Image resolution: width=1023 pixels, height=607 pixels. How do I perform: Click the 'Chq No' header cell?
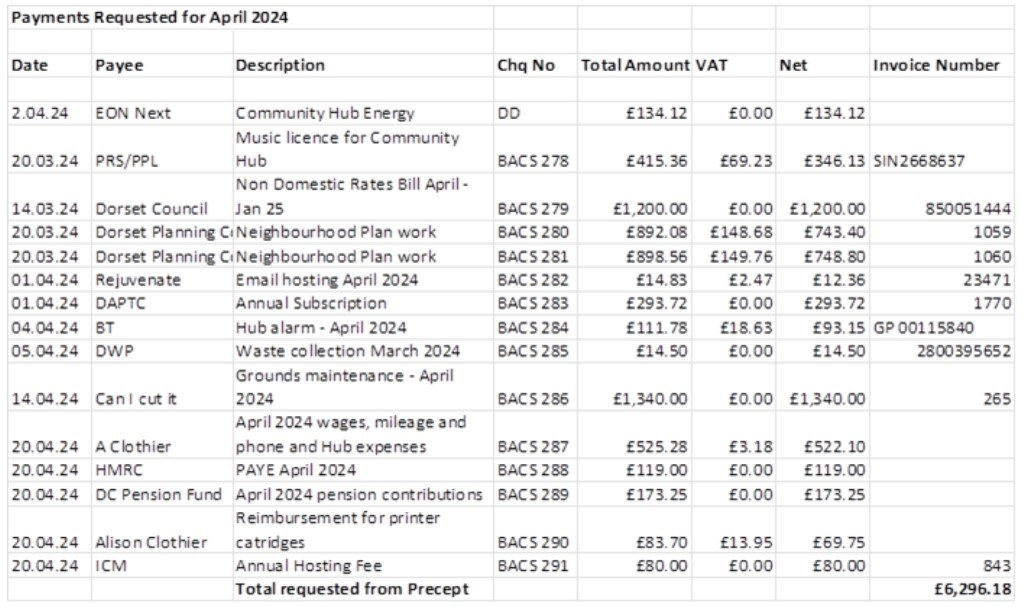(x=525, y=65)
